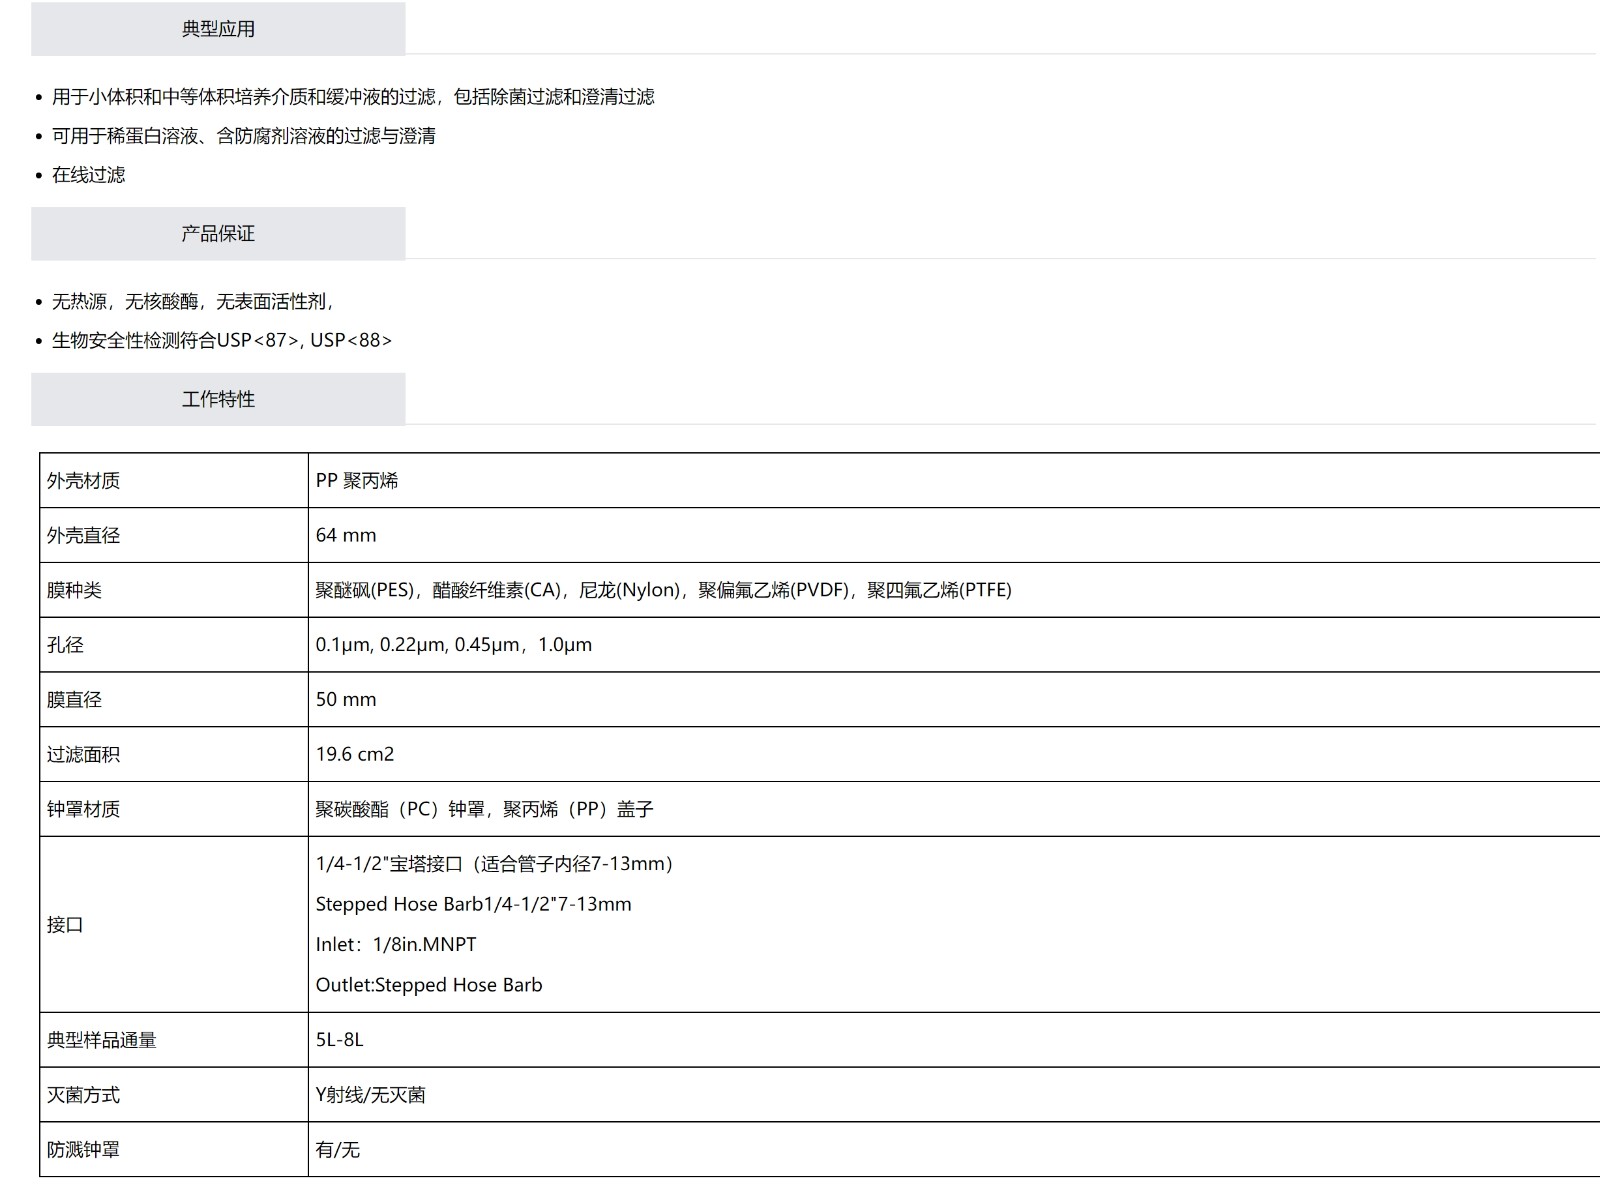This screenshot has width=1600, height=1192.
Task: Open the 工作特性 section header
Action: click(x=218, y=400)
